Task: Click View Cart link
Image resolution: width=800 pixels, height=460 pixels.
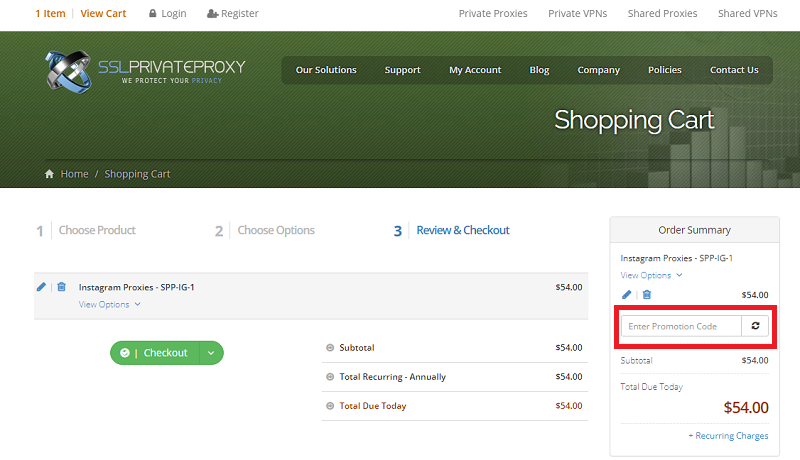Action: 103,13
